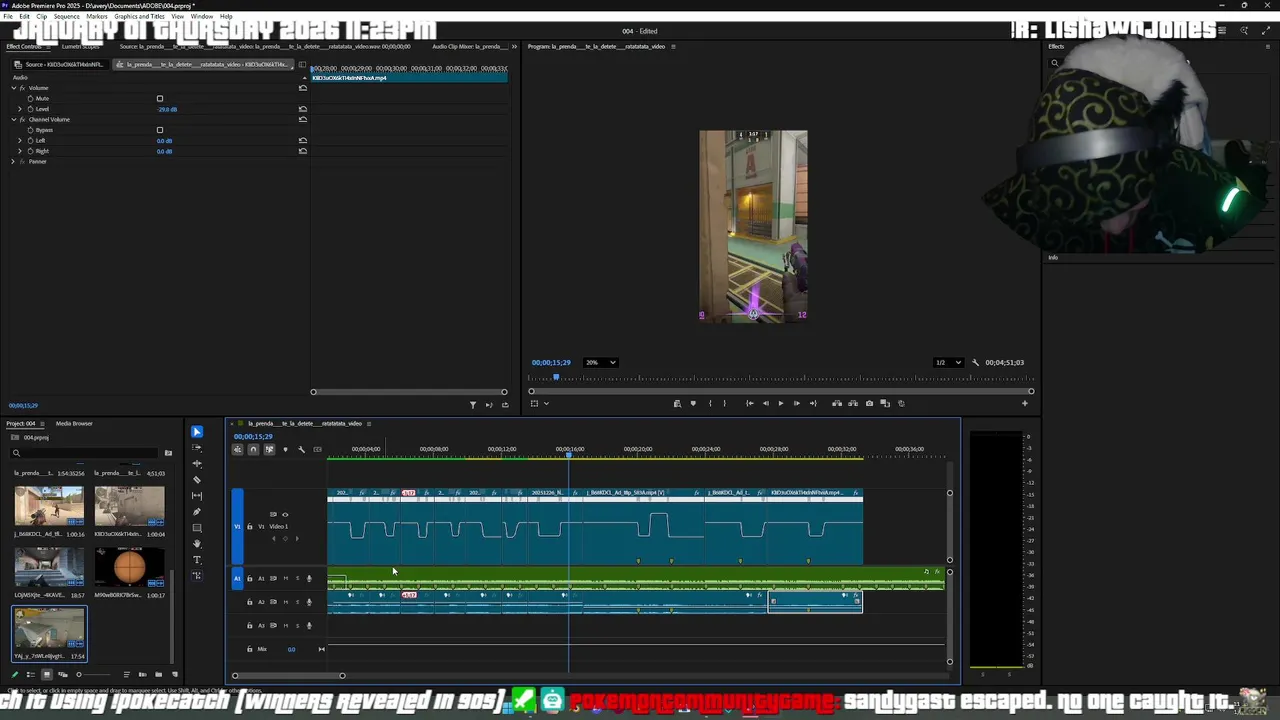Image resolution: width=1280 pixels, height=720 pixels.
Task: Step forward one frame in Program monitor
Action: 796,403
